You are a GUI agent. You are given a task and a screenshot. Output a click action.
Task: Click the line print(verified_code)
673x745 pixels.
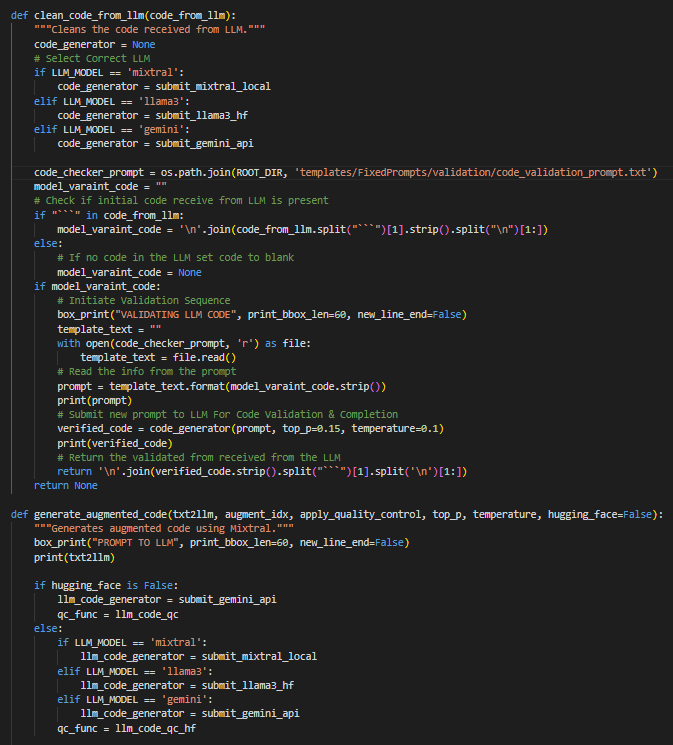(115, 443)
